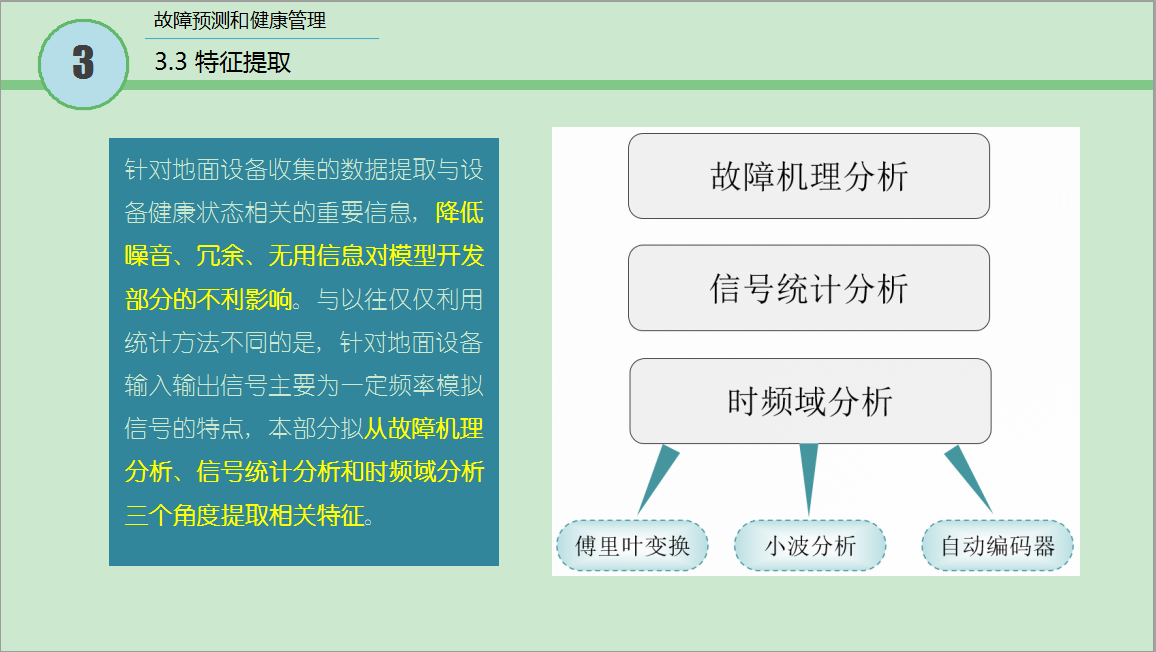
Task: Click the line 统计方法不同的是，针对地面设备
Action: pyautogui.click(x=304, y=342)
